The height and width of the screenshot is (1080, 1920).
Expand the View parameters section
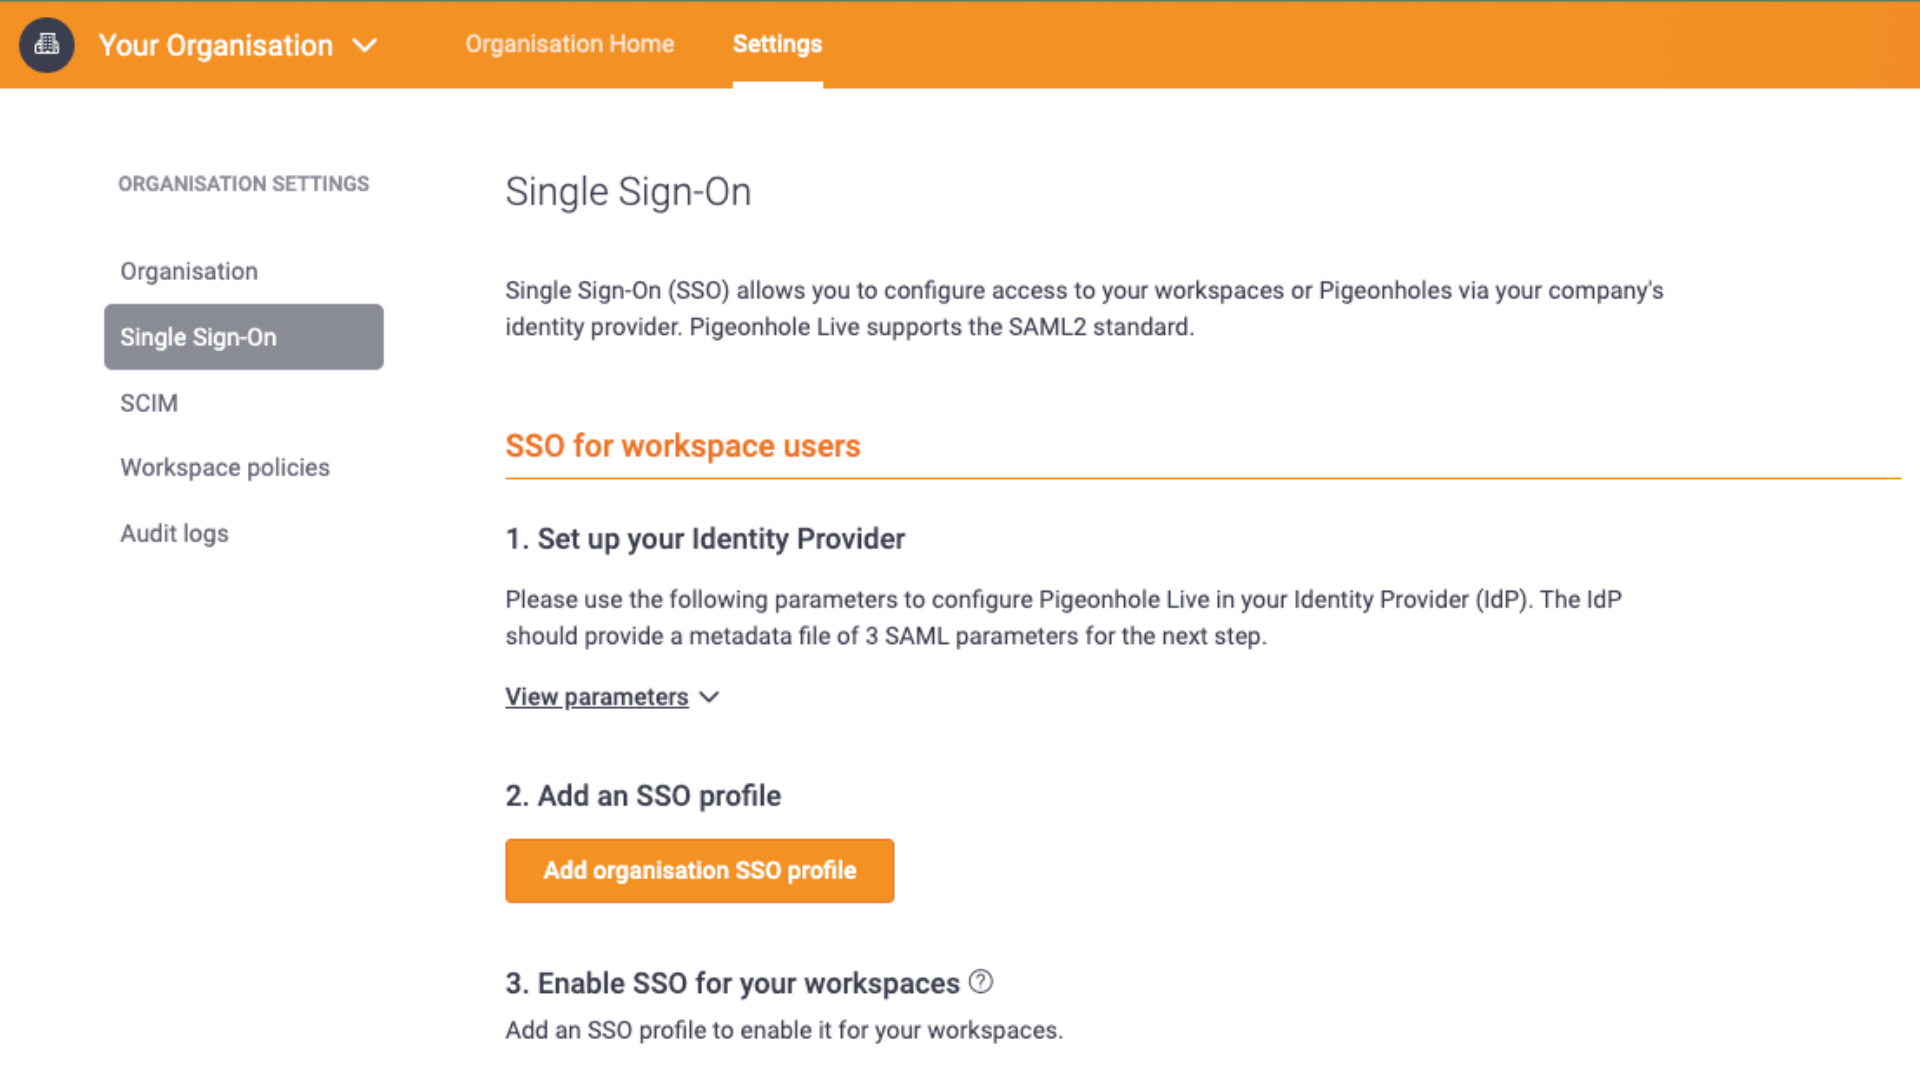[x=596, y=697]
